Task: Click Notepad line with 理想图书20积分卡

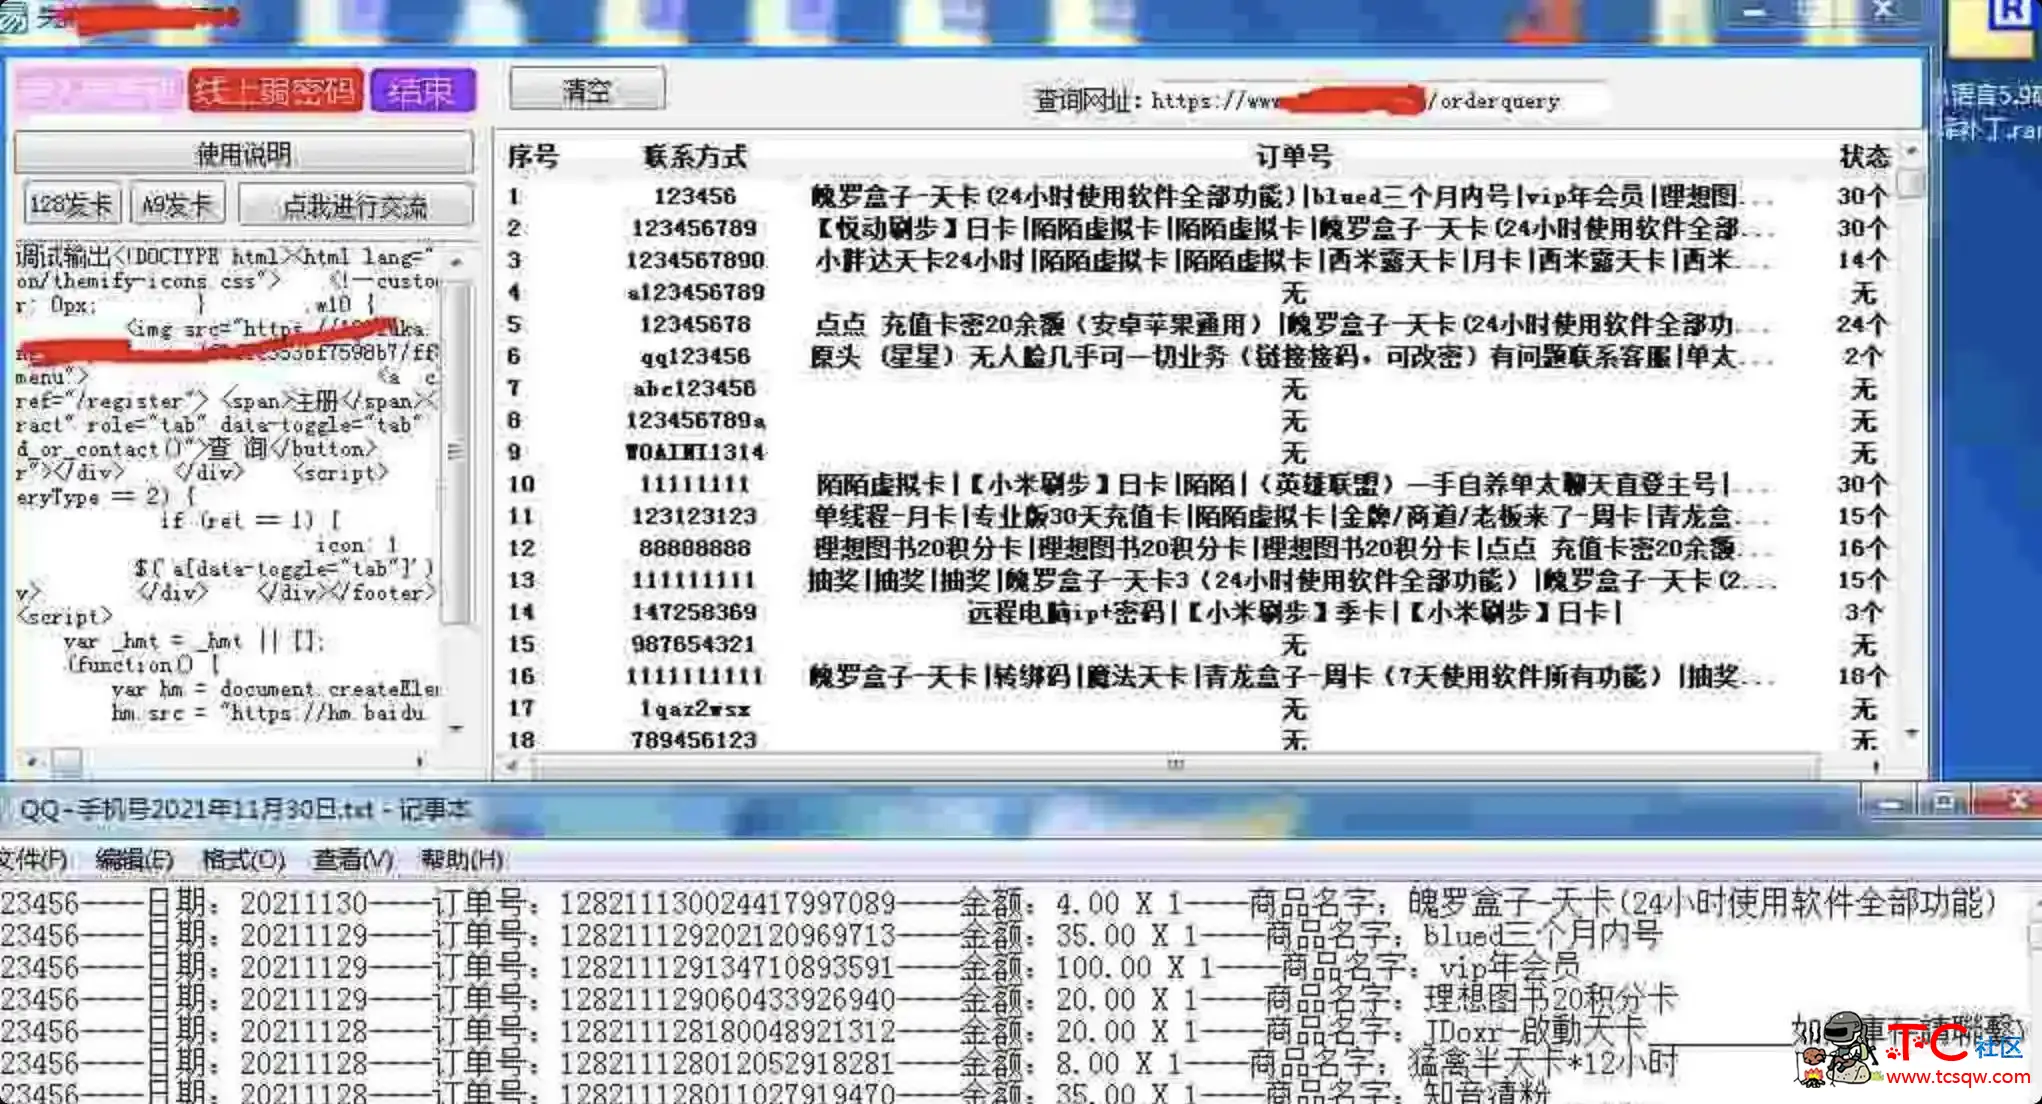Action: click(839, 999)
